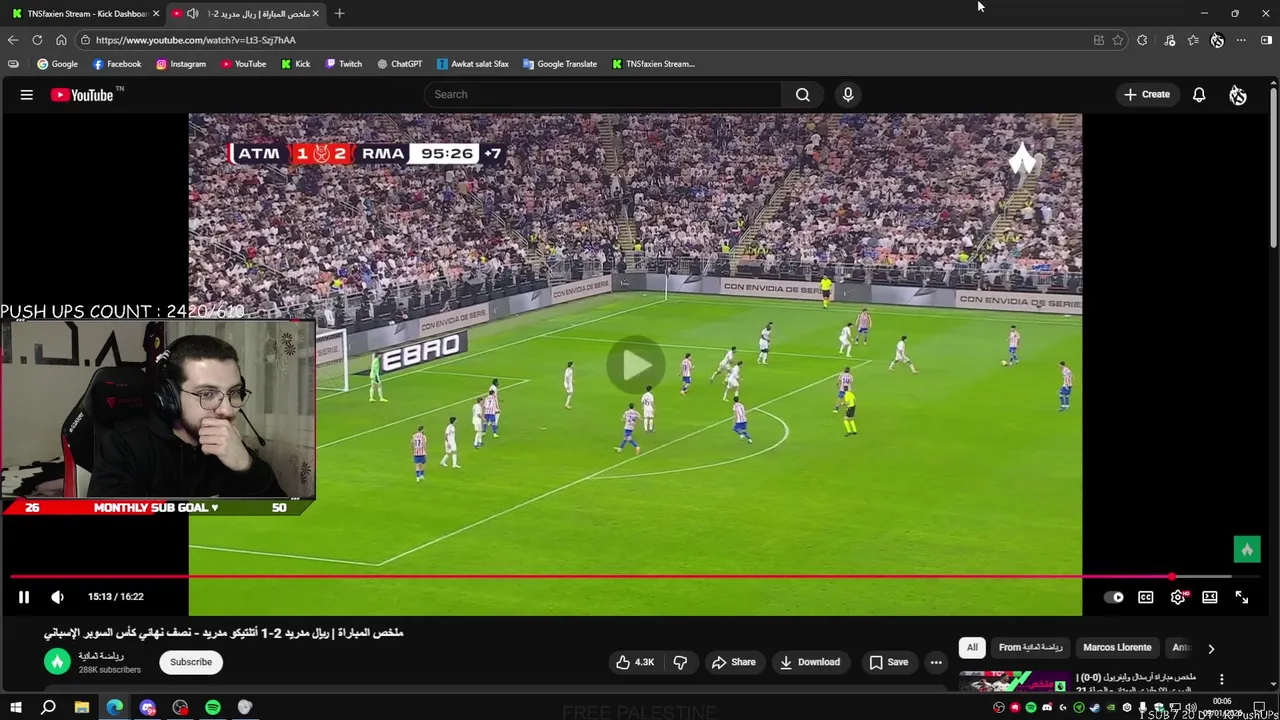Mute the video with volume icon

point(57,597)
